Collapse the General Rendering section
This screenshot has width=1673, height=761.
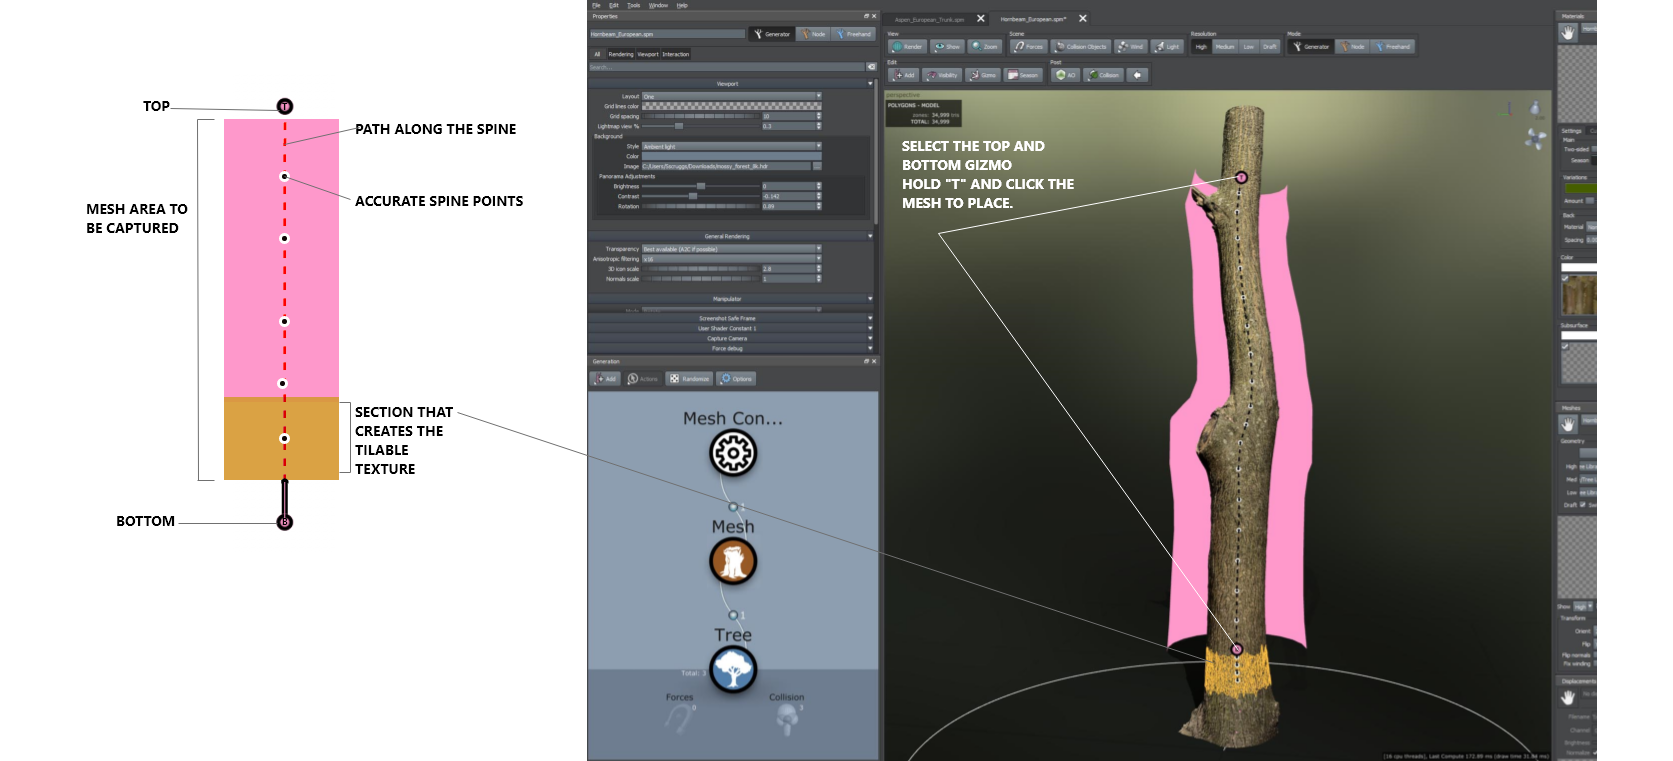pos(731,236)
